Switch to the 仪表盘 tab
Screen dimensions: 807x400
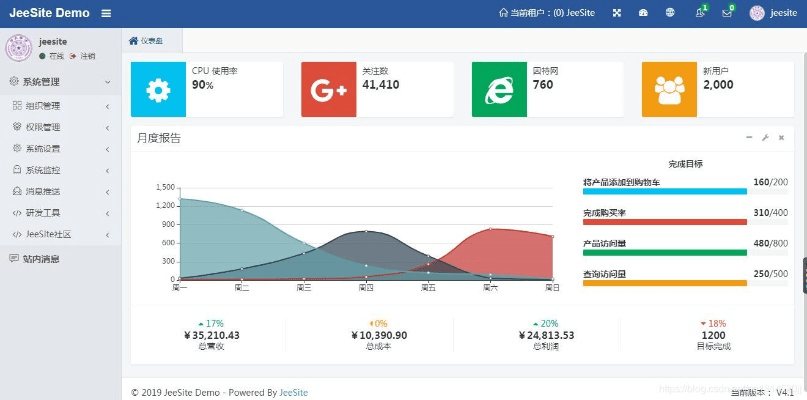click(146, 41)
